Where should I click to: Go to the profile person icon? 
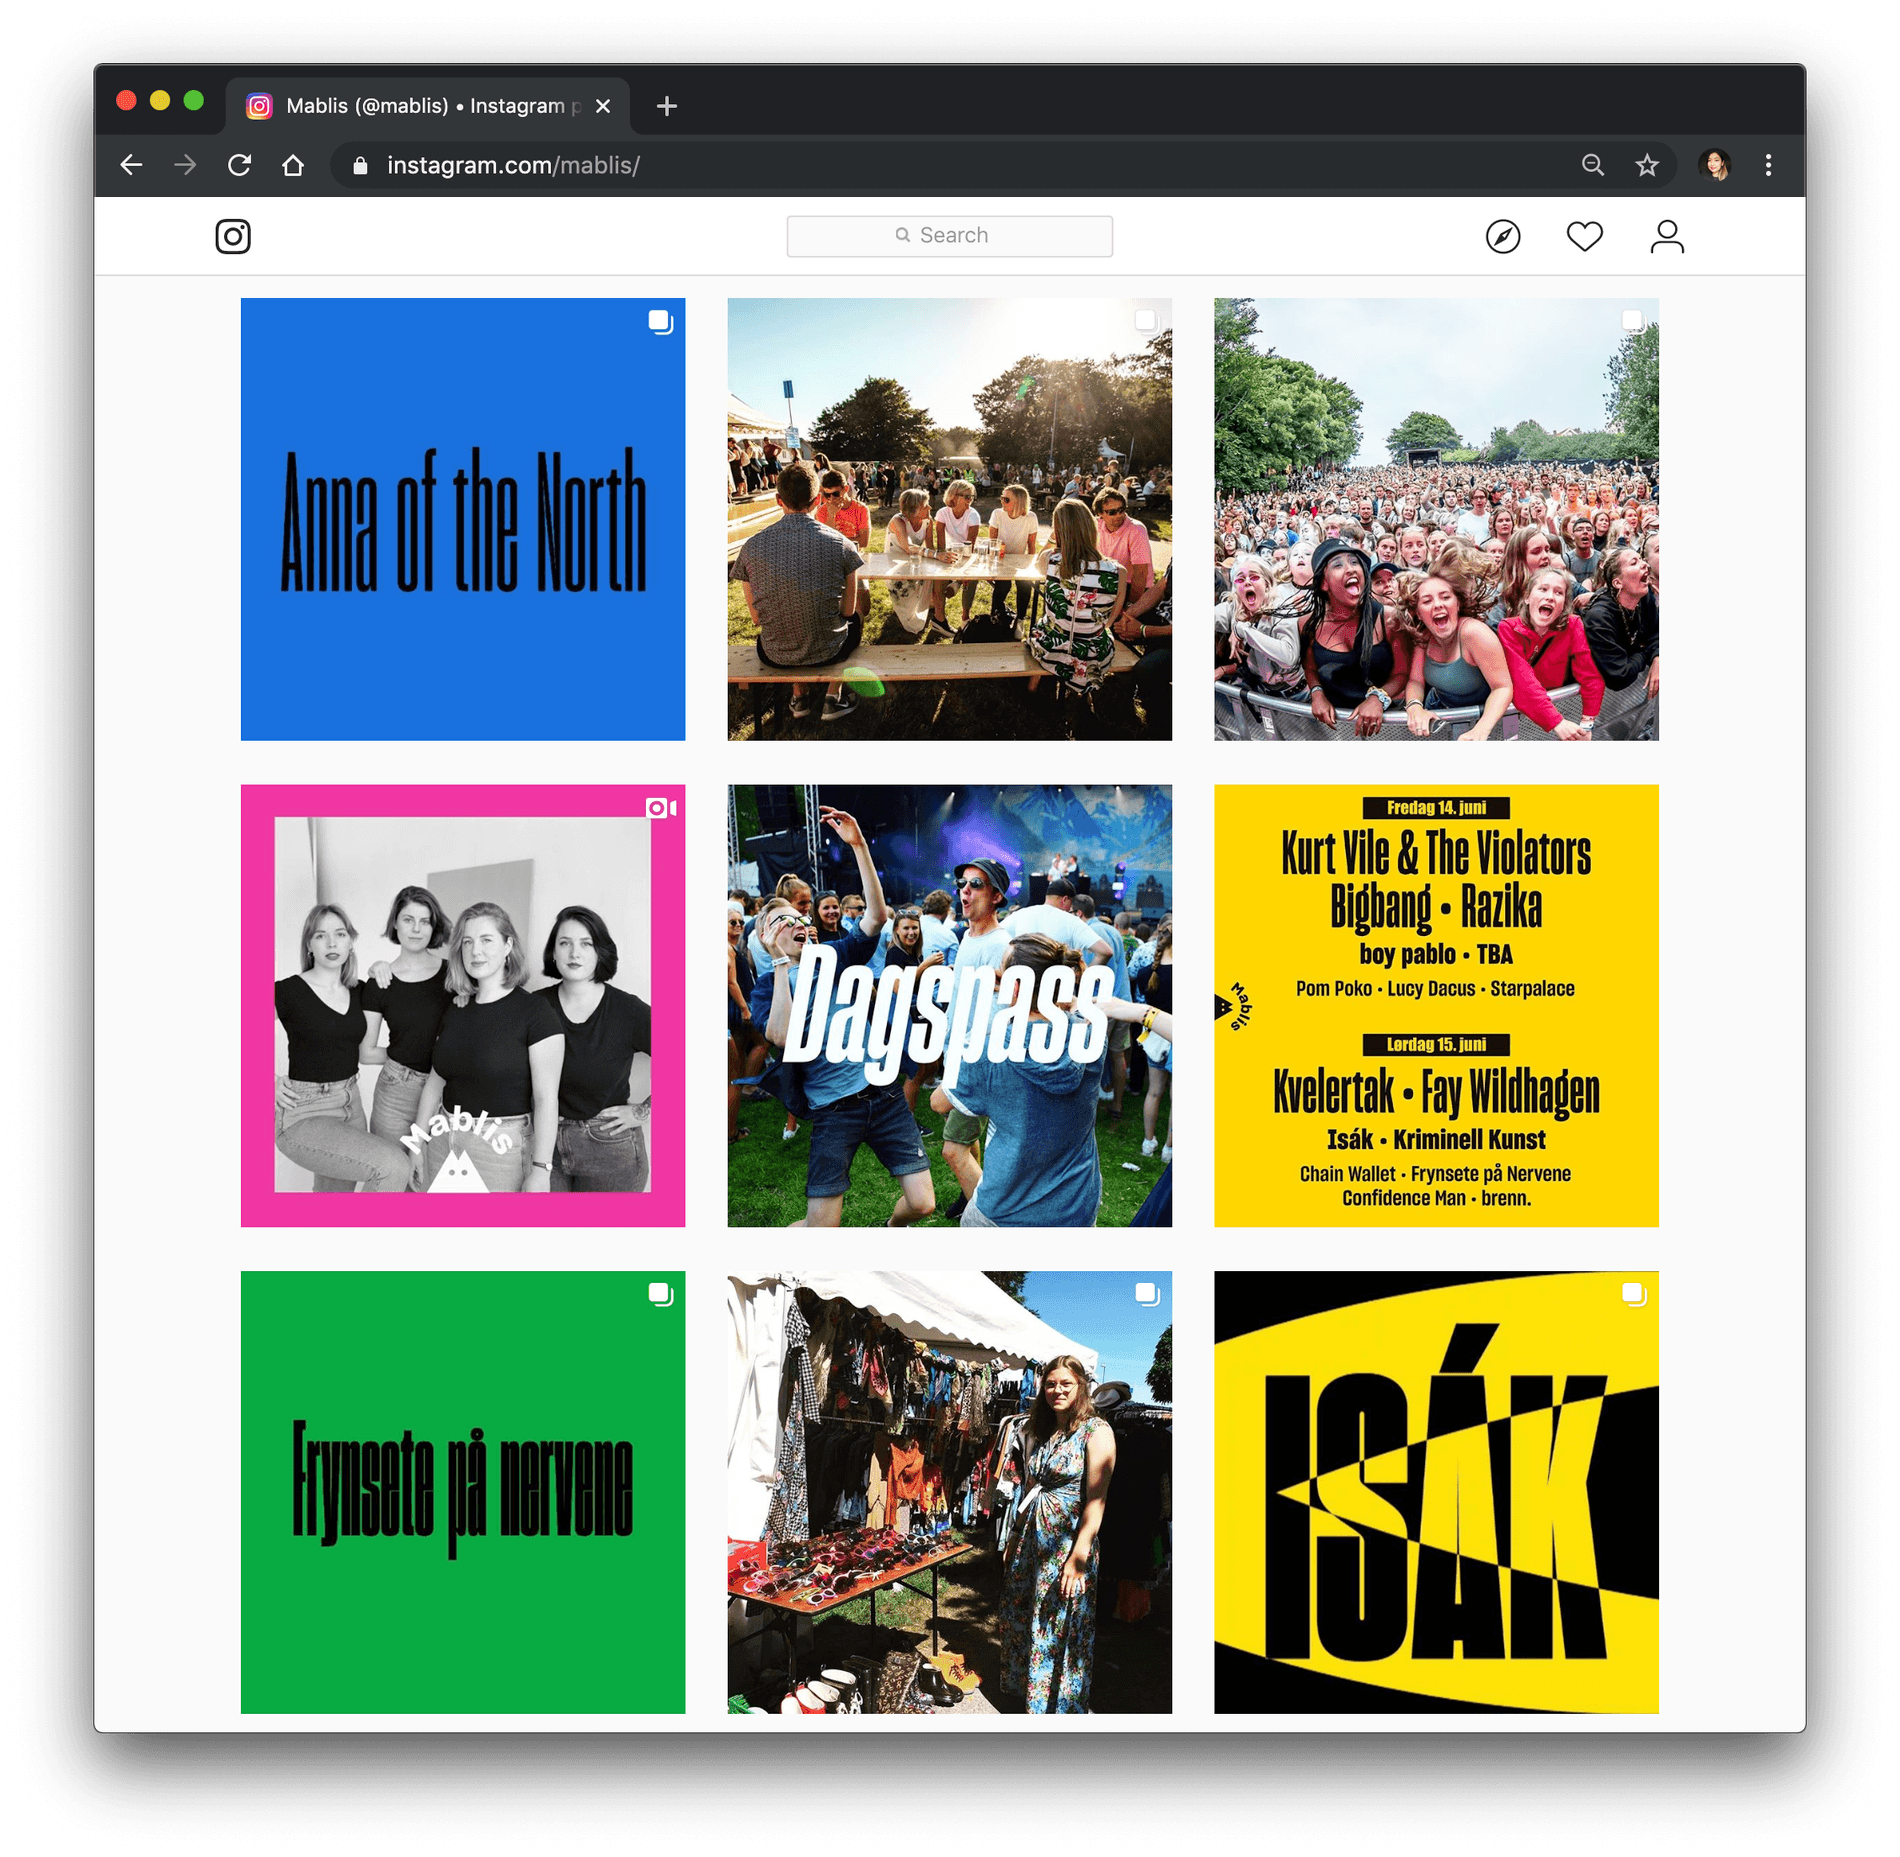pyautogui.click(x=1666, y=237)
